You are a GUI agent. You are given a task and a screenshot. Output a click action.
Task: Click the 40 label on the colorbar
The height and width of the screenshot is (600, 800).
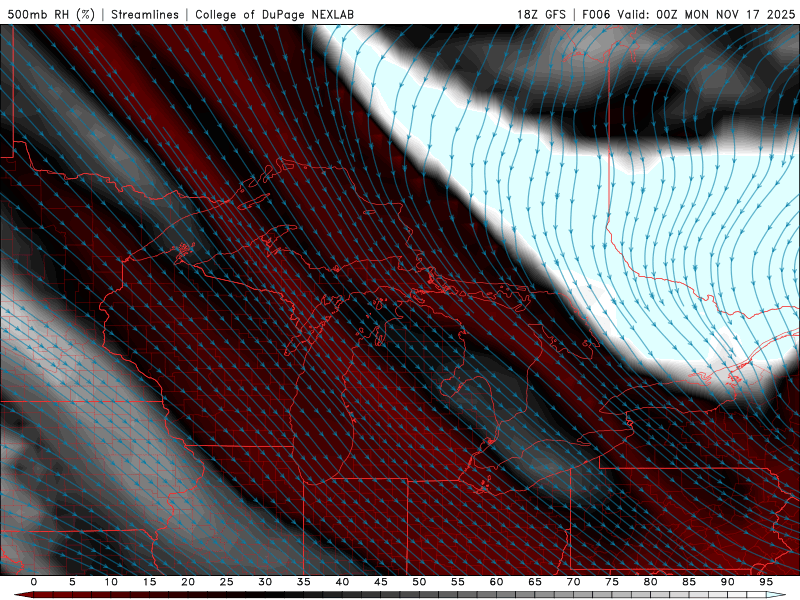pyautogui.click(x=342, y=582)
